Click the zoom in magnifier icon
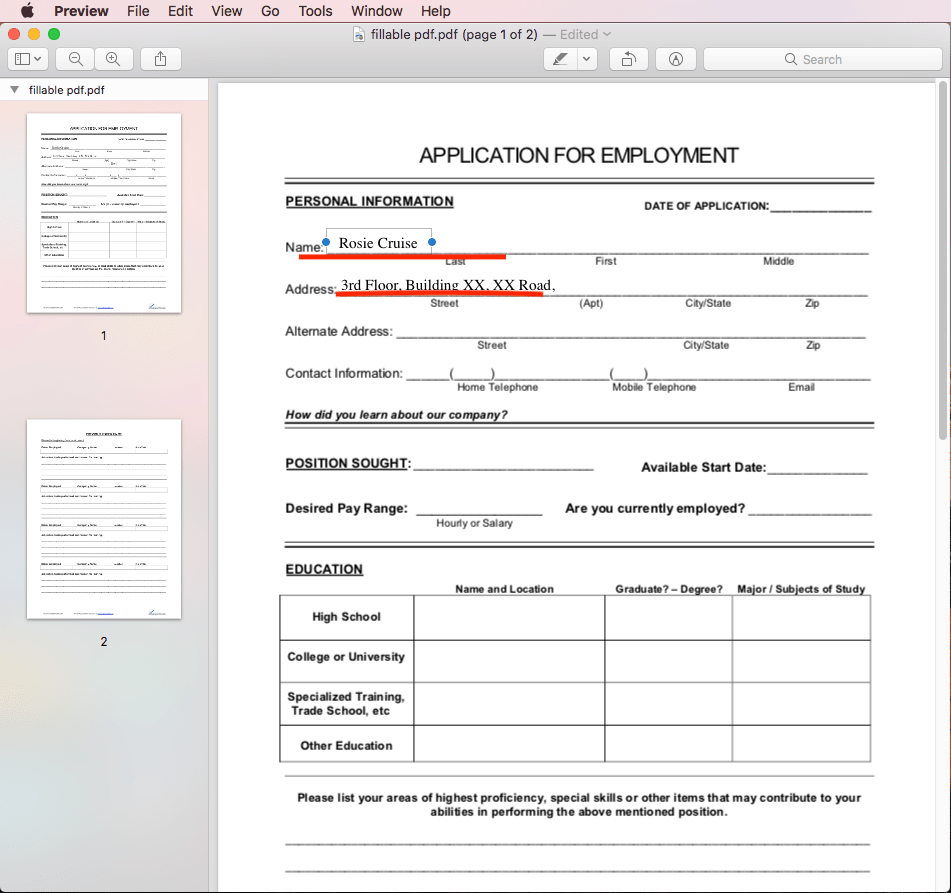The width and height of the screenshot is (951, 893). 114,58
